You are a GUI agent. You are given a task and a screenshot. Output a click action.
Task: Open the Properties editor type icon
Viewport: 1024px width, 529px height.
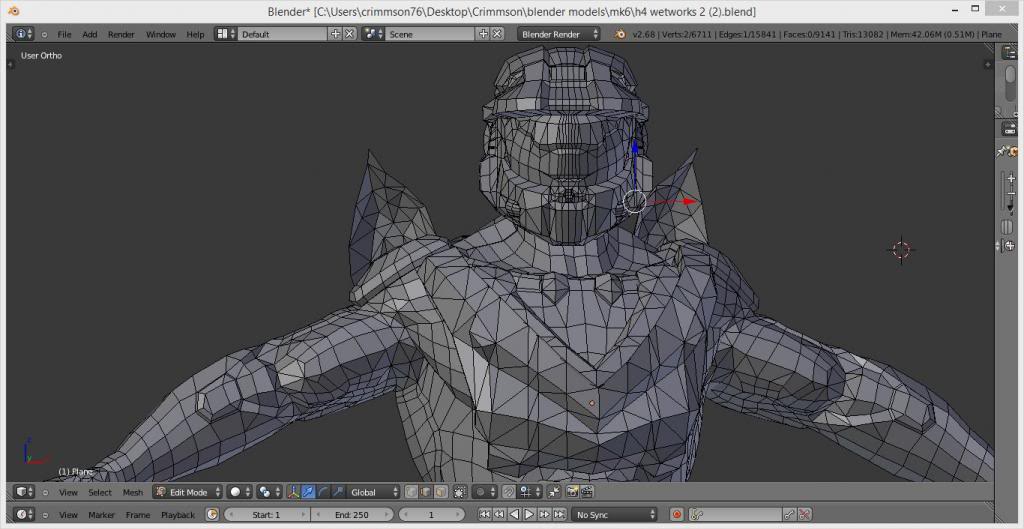tap(1009, 129)
